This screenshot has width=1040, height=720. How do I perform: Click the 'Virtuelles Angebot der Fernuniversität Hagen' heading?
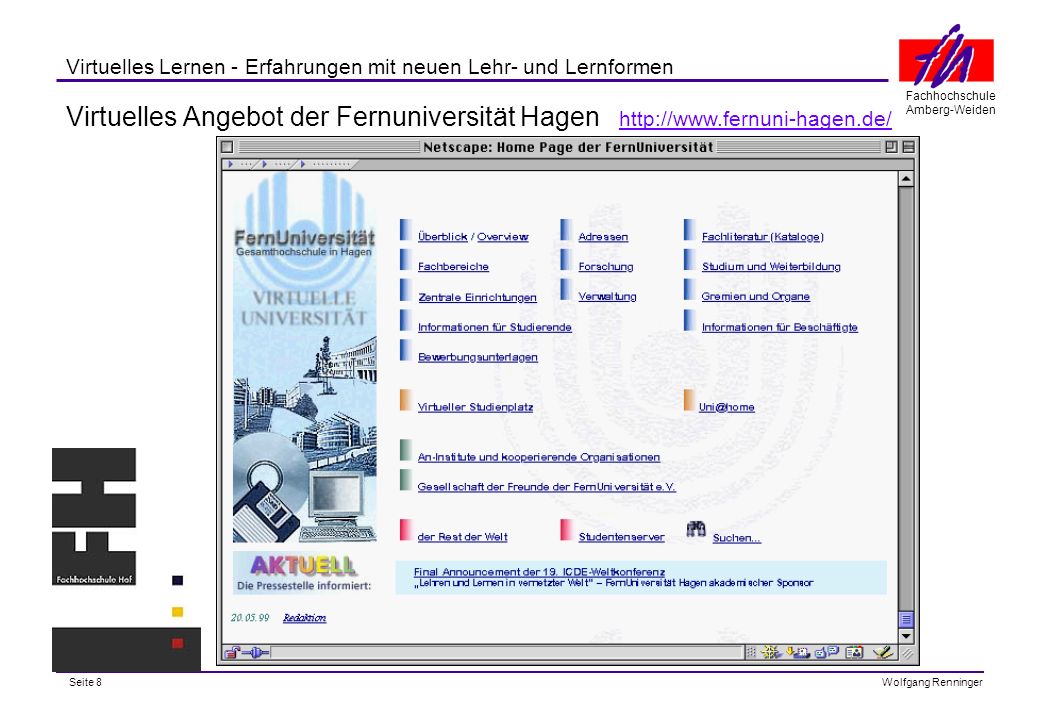pos(332,117)
